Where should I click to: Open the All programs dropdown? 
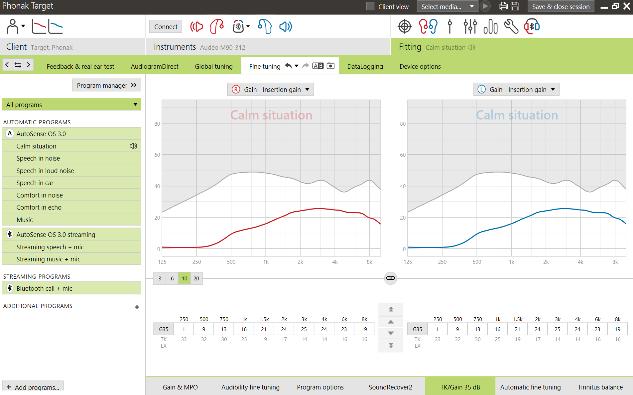tap(71, 105)
